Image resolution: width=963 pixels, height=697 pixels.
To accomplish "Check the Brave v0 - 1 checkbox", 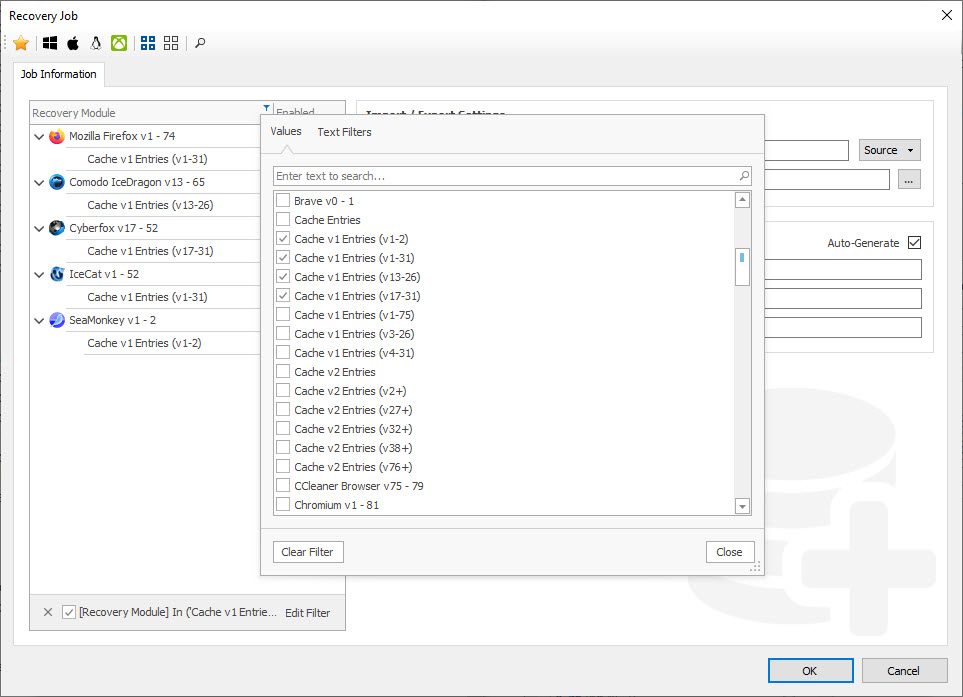I will pos(283,201).
